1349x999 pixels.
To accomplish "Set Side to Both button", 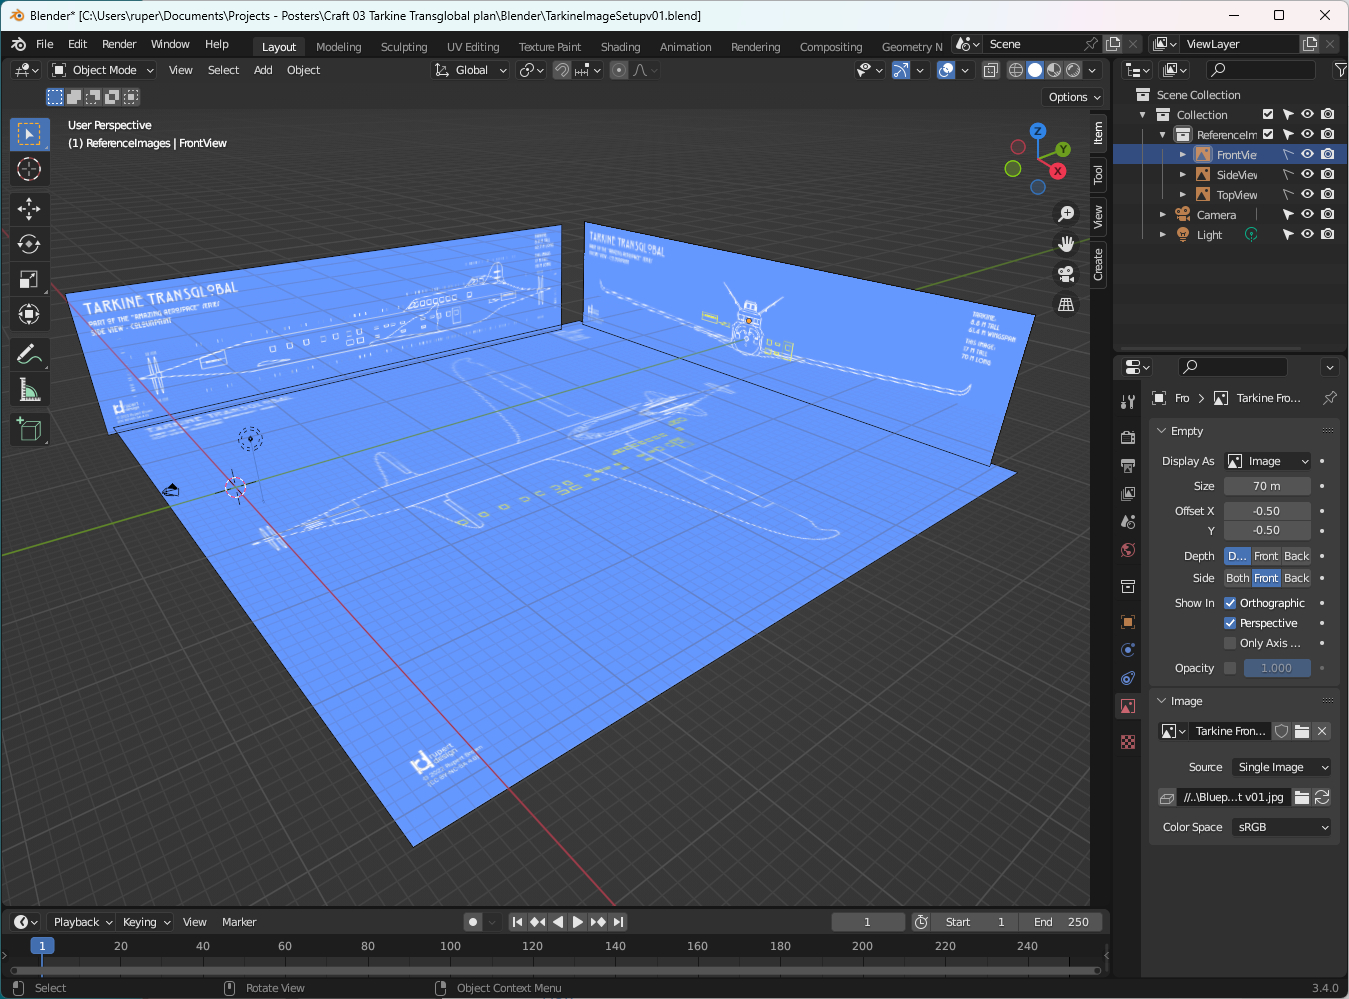I will tap(1238, 578).
